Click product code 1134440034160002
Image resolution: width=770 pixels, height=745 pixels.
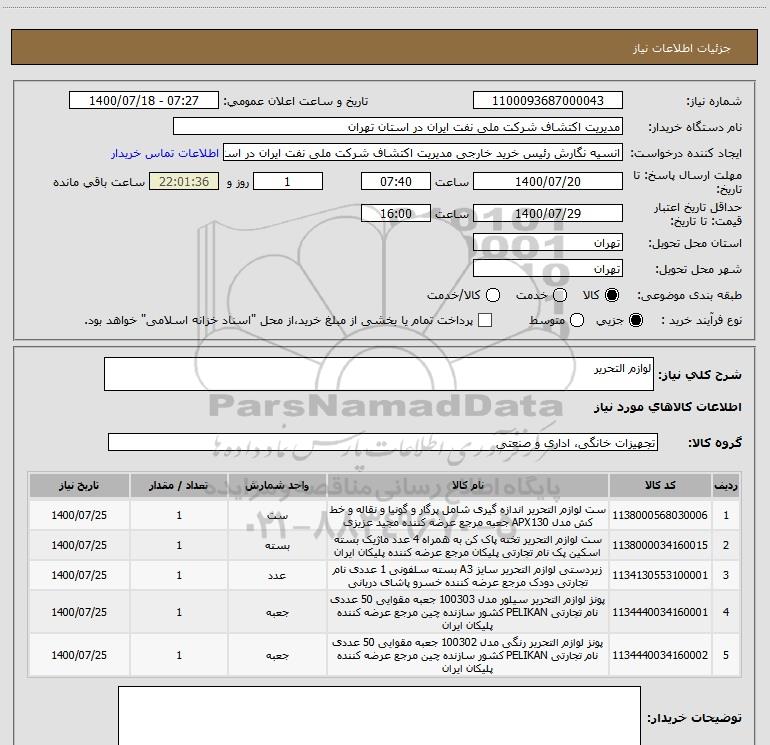pyautogui.click(x=660, y=655)
